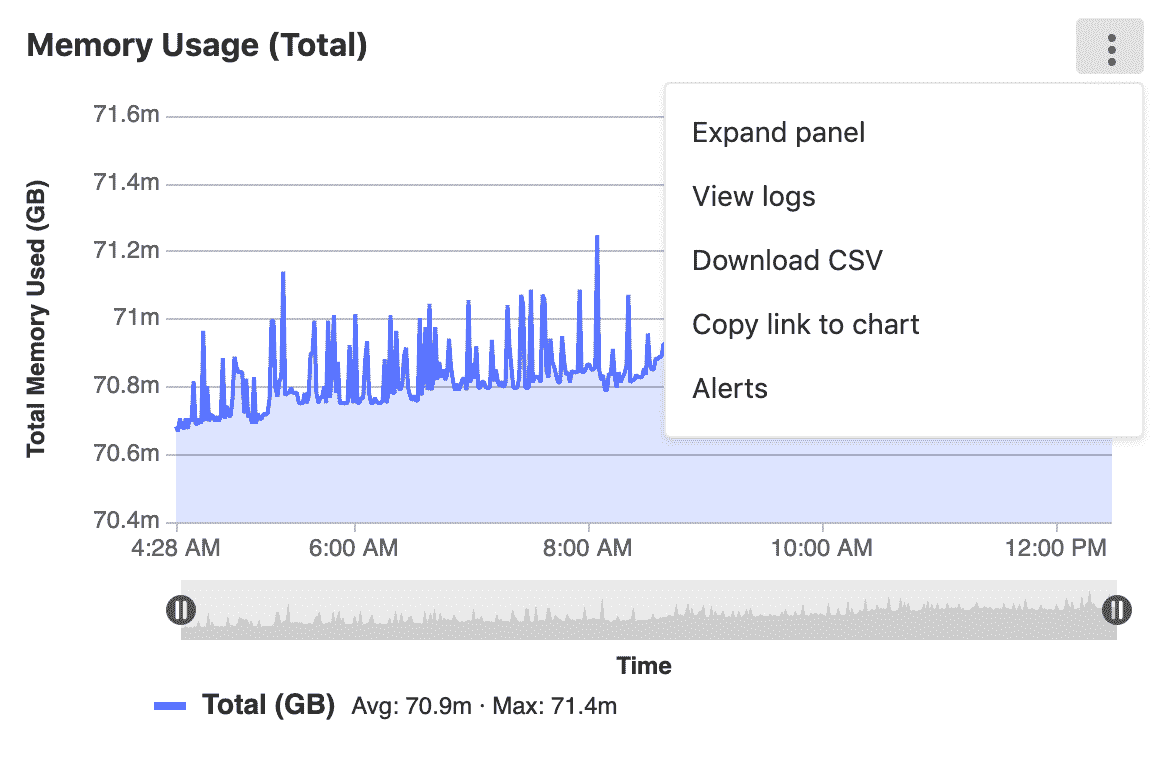Viewport: 1176px width, 762px height.
Task: Click the 4:28 AM start time label
Action: [178, 548]
